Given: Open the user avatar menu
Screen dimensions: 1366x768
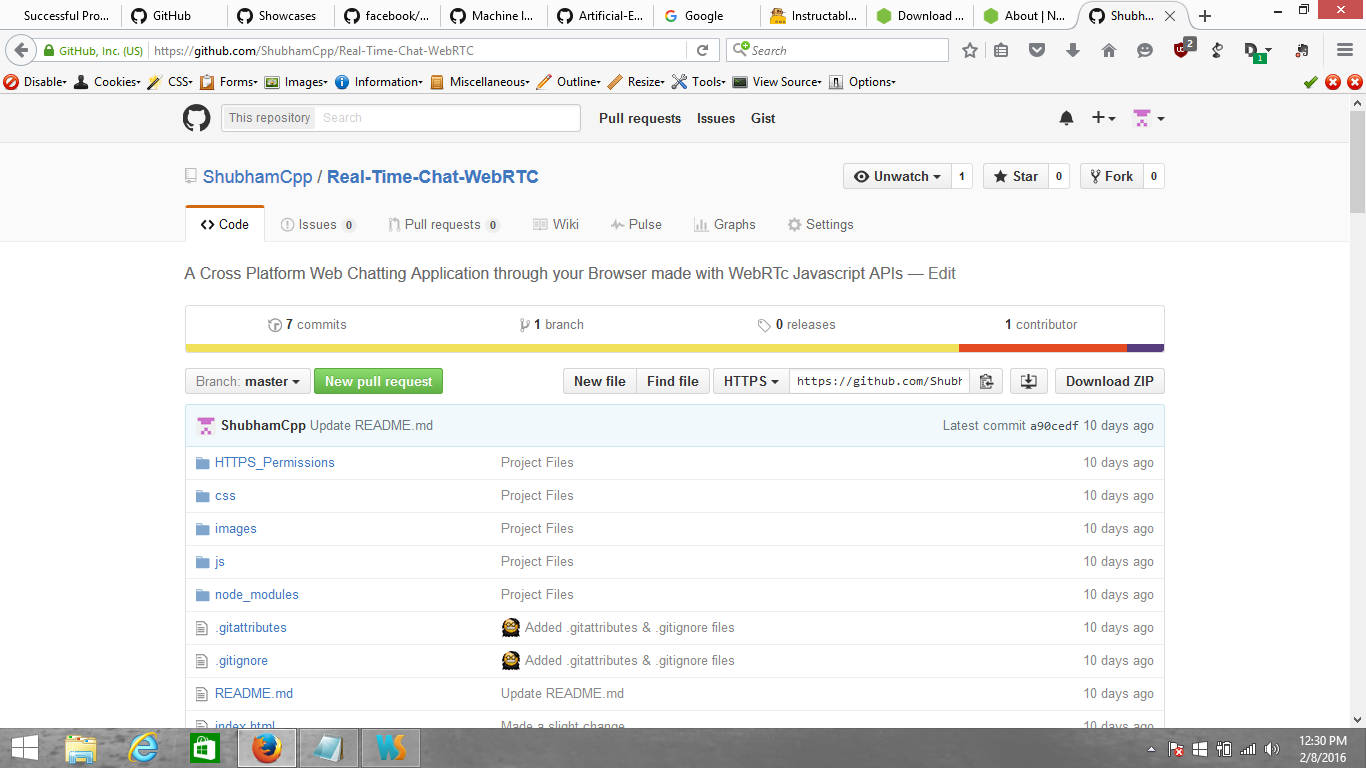Looking at the screenshot, I should pos(1148,118).
